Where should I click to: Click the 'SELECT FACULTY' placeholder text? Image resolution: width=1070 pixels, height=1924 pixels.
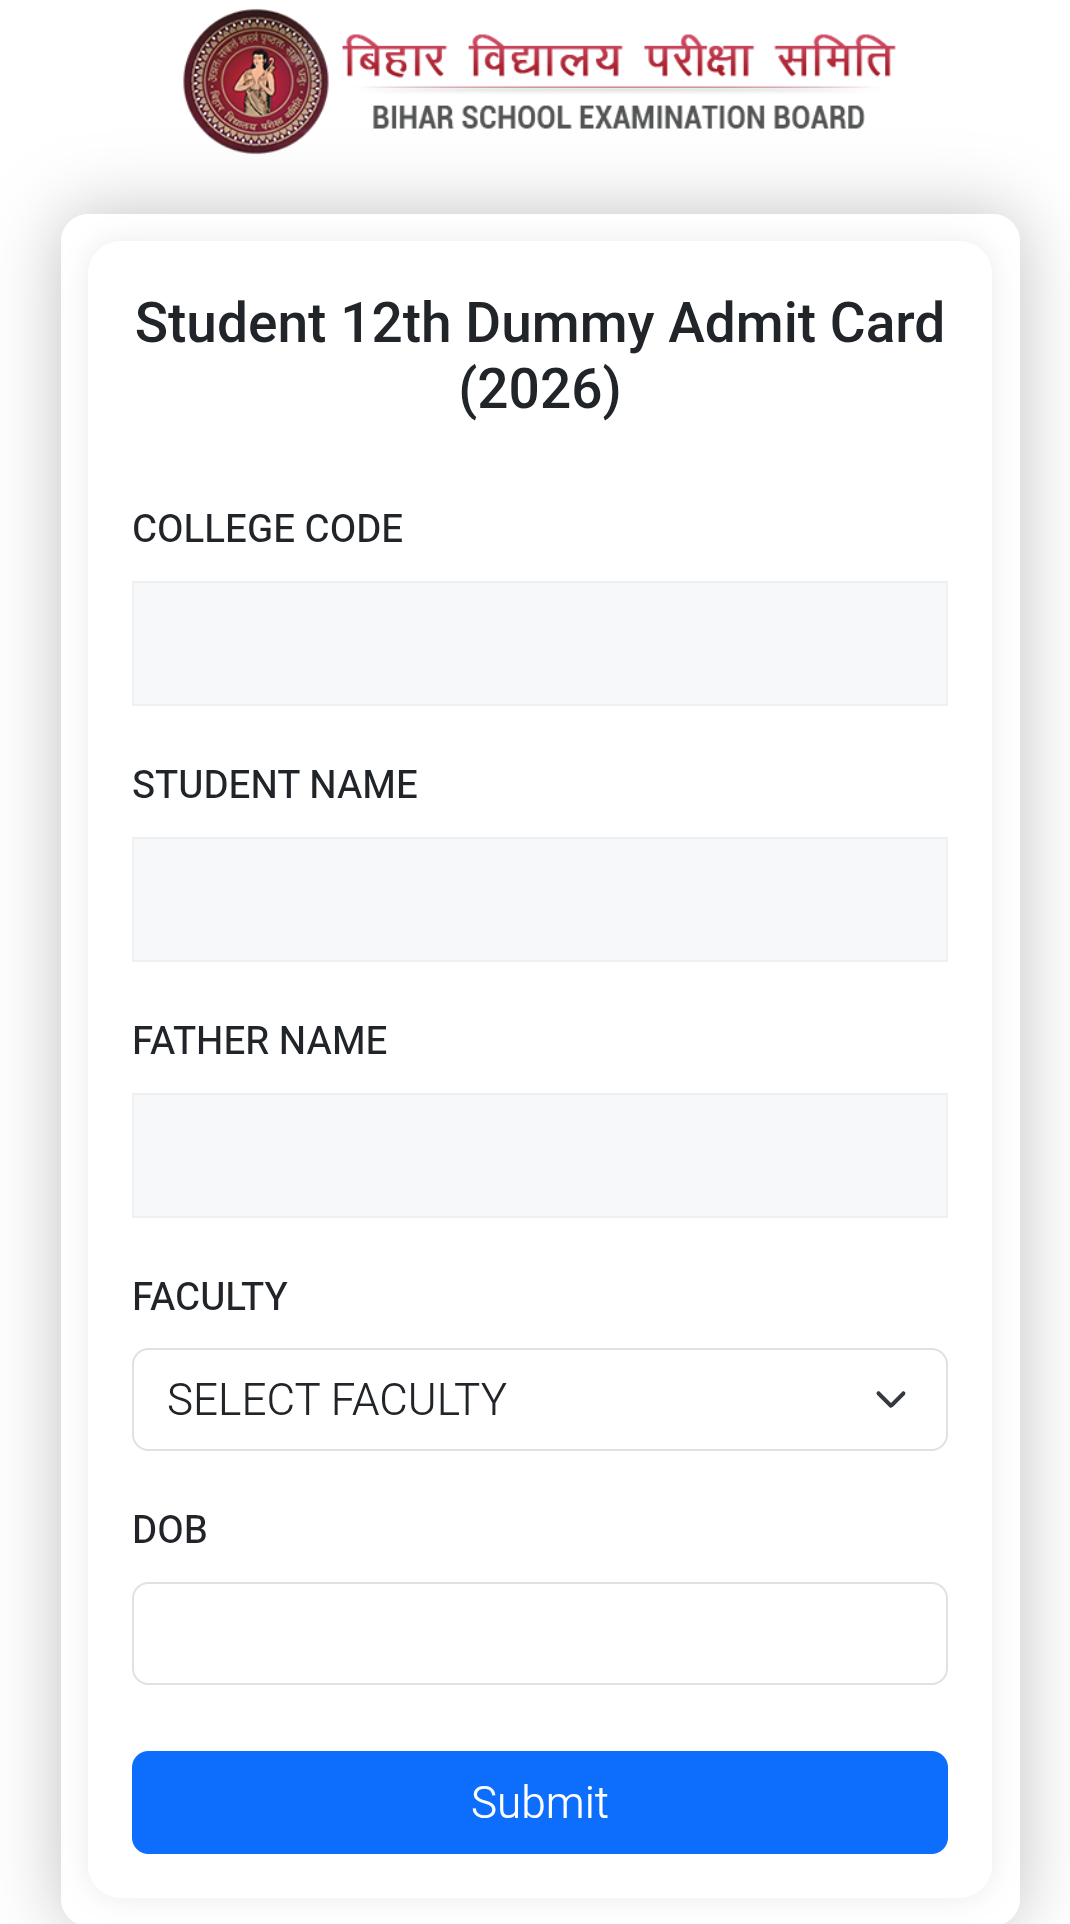[337, 1400]
